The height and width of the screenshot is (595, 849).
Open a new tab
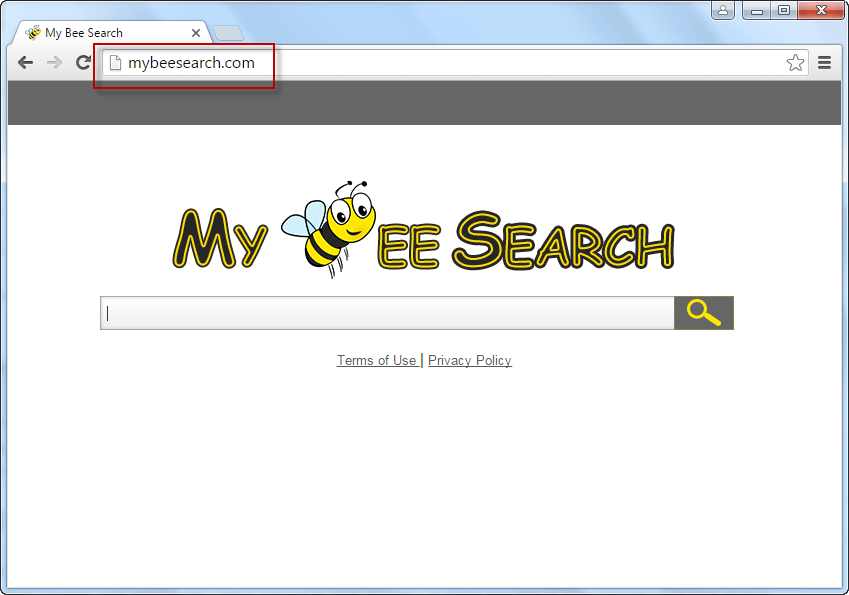point(228,34)
